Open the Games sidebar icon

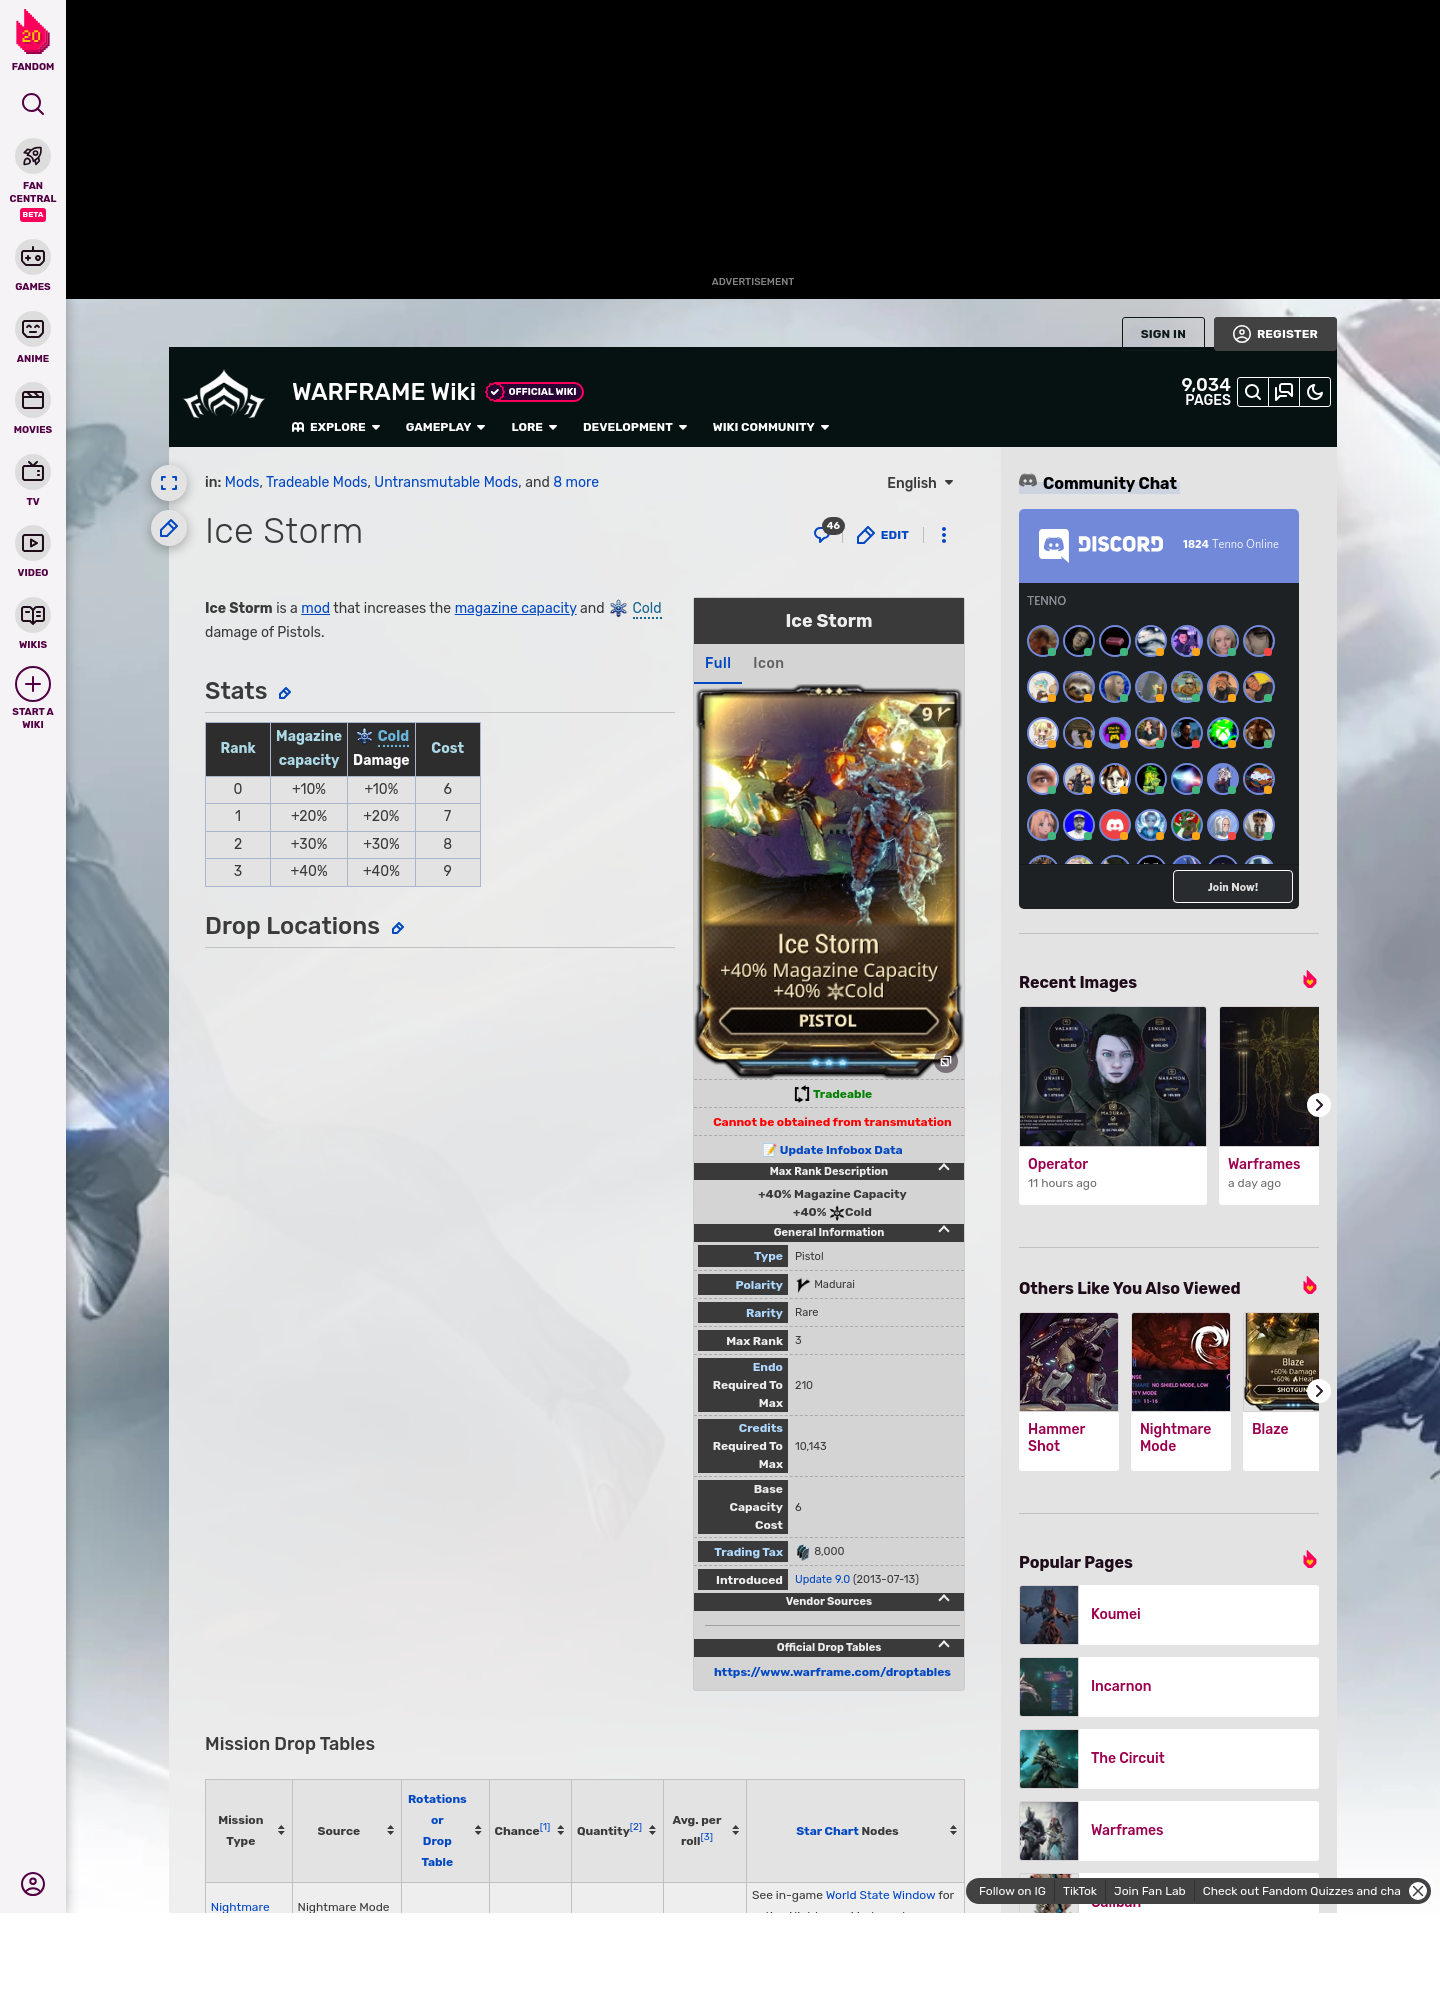click(33, 257)
